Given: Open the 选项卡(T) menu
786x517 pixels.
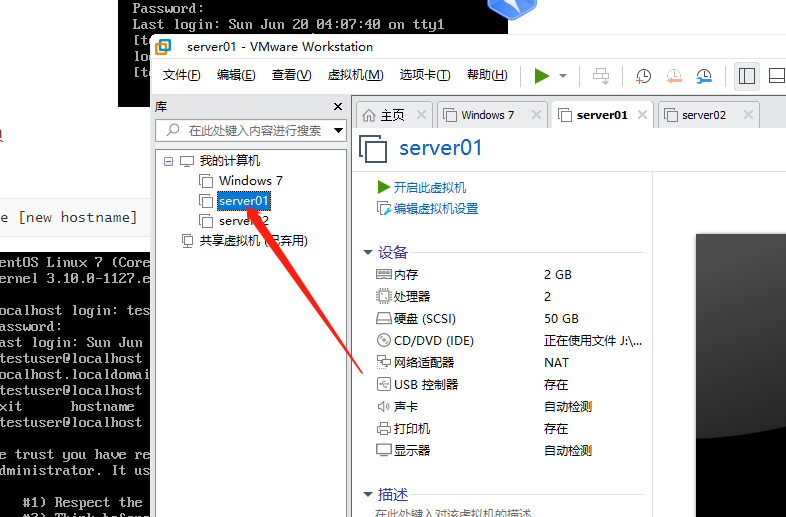Looking at the screenshot, I should point(425,75).
